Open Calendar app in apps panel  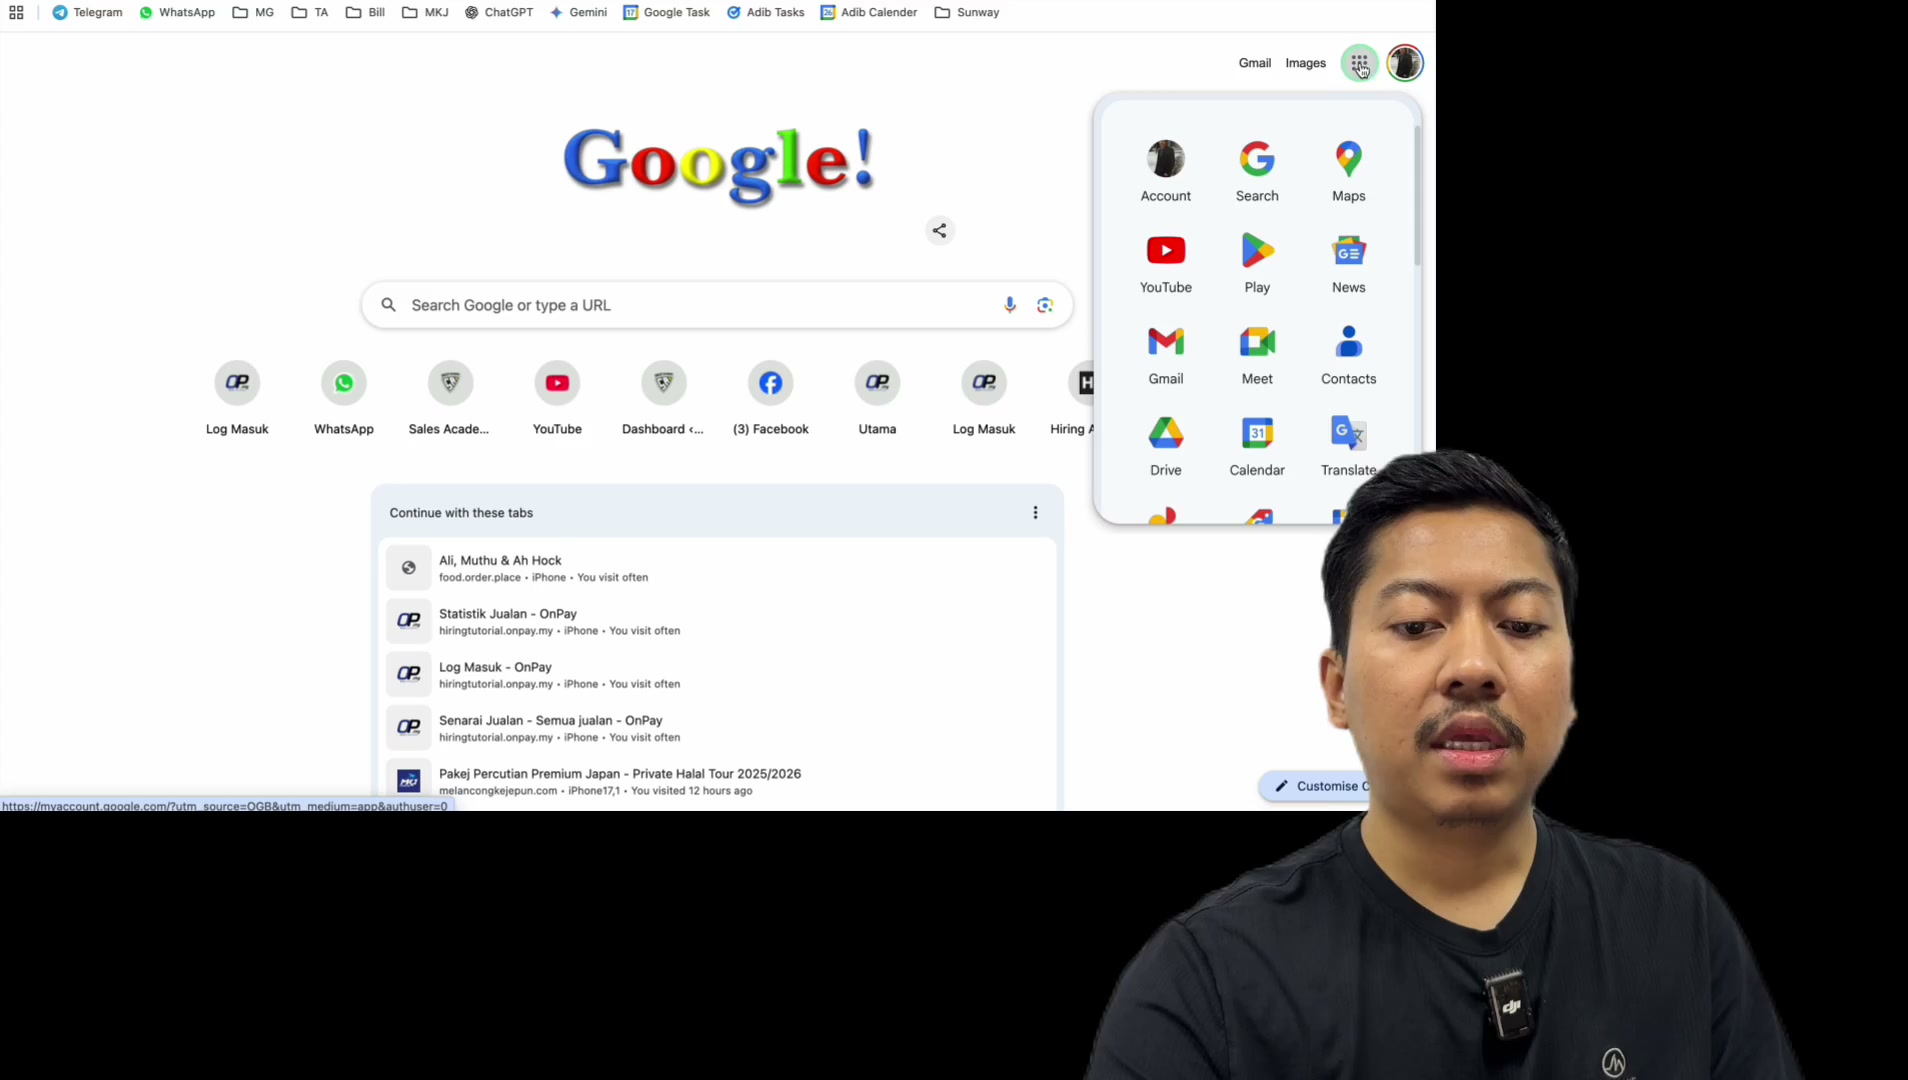point(1257,446)
